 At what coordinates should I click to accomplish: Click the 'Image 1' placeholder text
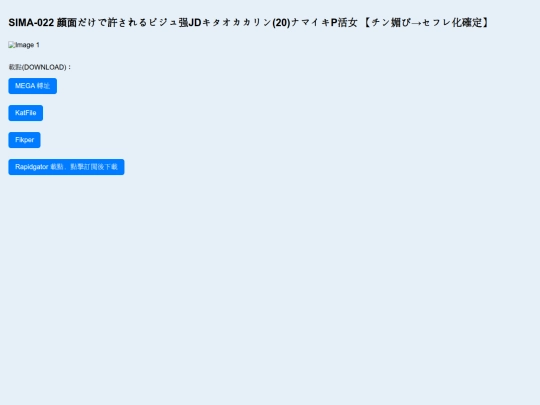27,45
